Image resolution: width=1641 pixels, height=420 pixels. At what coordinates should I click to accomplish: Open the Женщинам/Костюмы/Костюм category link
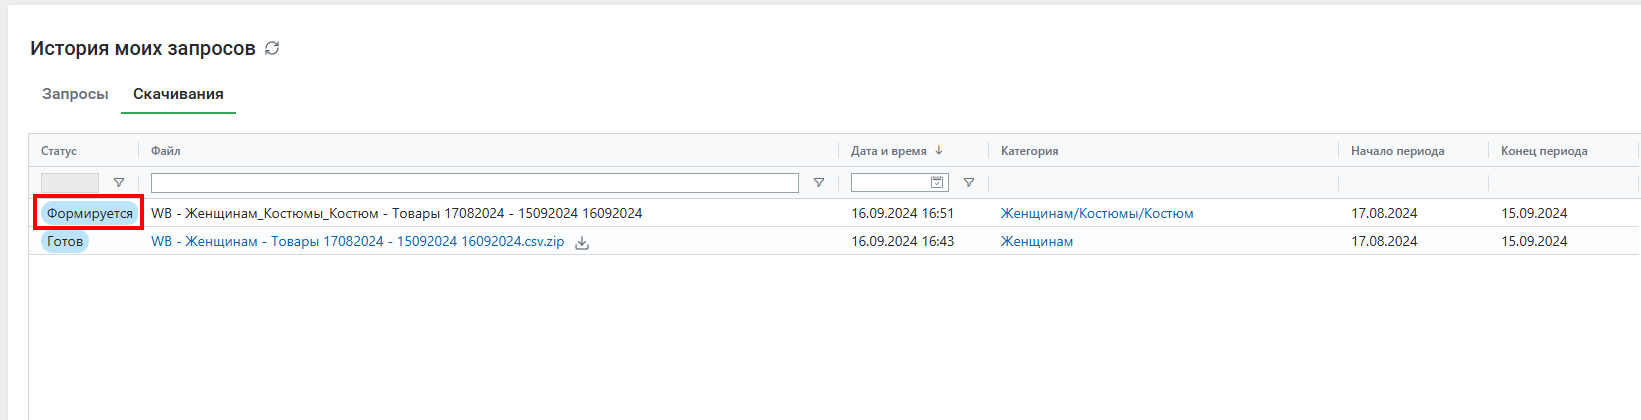[1097, 213]
